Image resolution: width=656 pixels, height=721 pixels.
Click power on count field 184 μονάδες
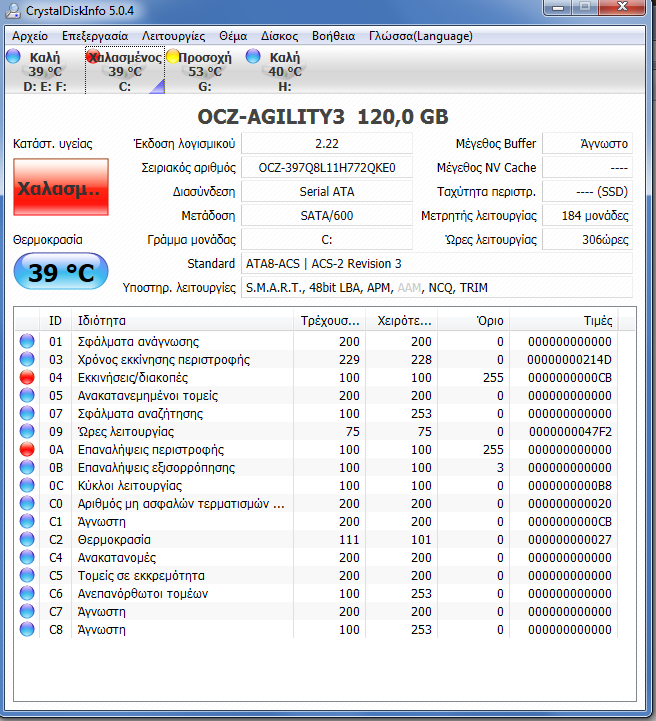tap(588, 215)
